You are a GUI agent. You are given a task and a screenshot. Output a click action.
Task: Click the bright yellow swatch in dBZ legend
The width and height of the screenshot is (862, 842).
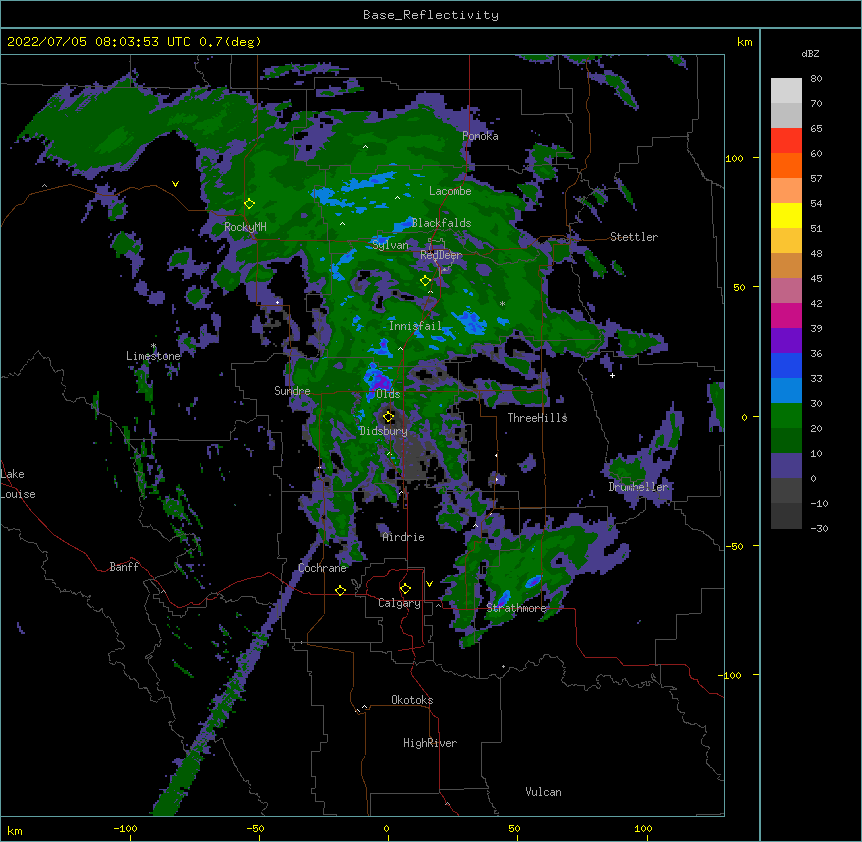coord(786,215)
